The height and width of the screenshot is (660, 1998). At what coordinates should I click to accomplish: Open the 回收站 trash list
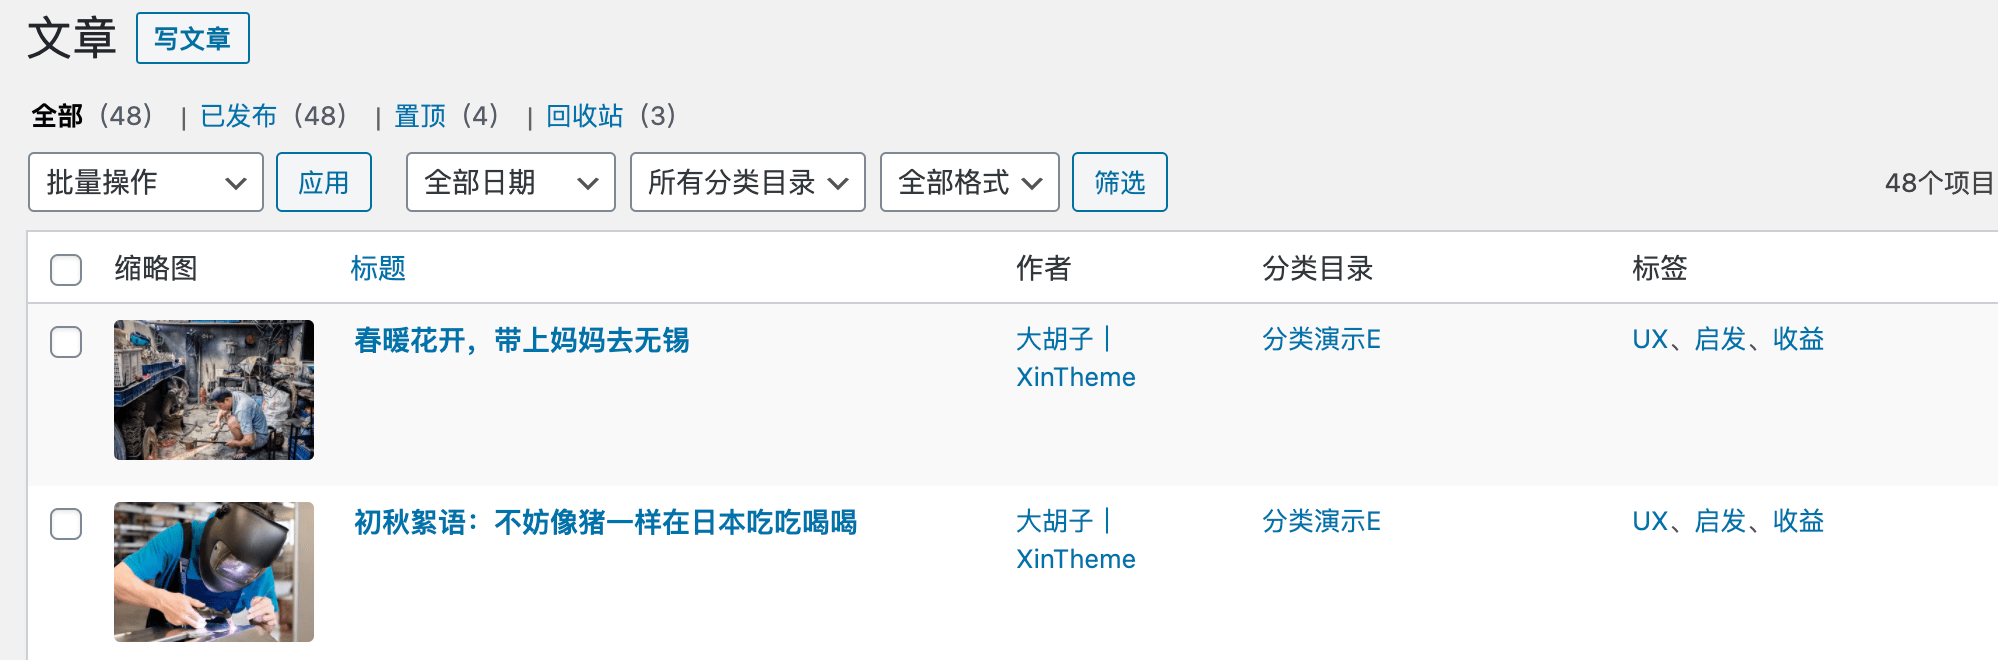pyautogui.click(x=584, y=116)
